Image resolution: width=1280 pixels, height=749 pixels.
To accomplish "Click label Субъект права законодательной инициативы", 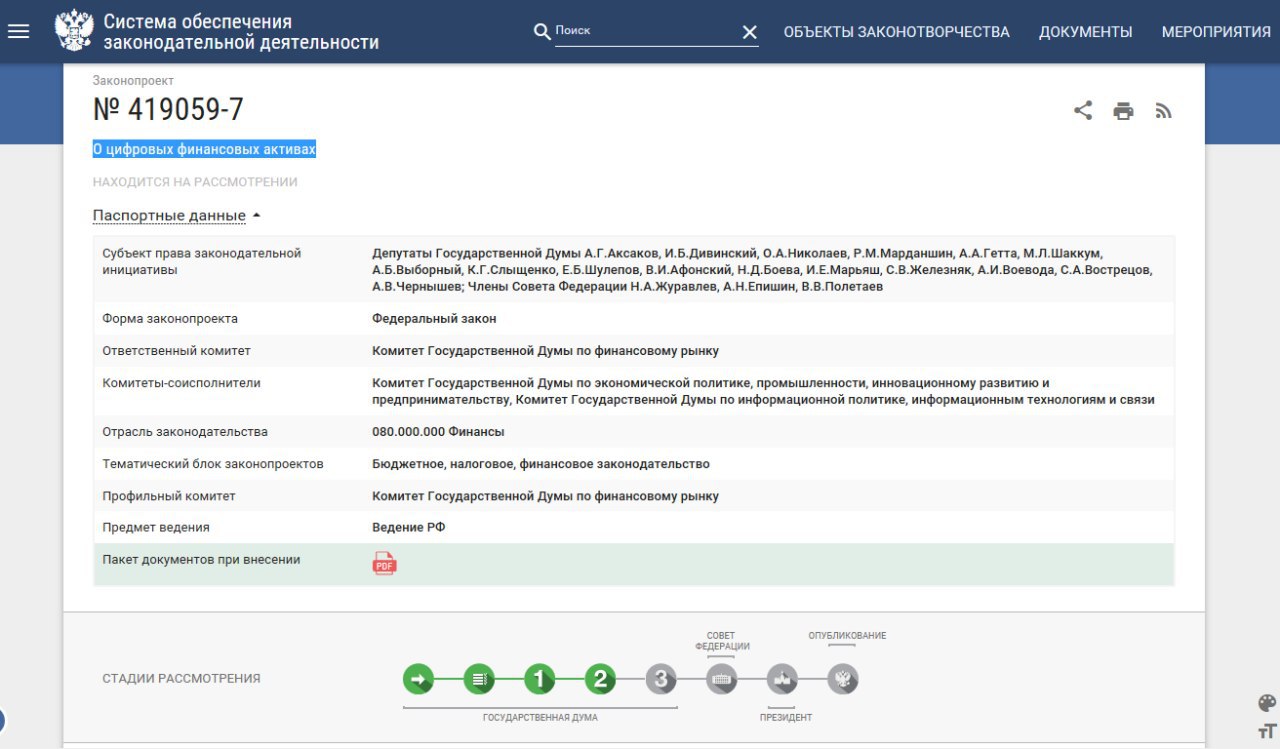I will (201, 261).
